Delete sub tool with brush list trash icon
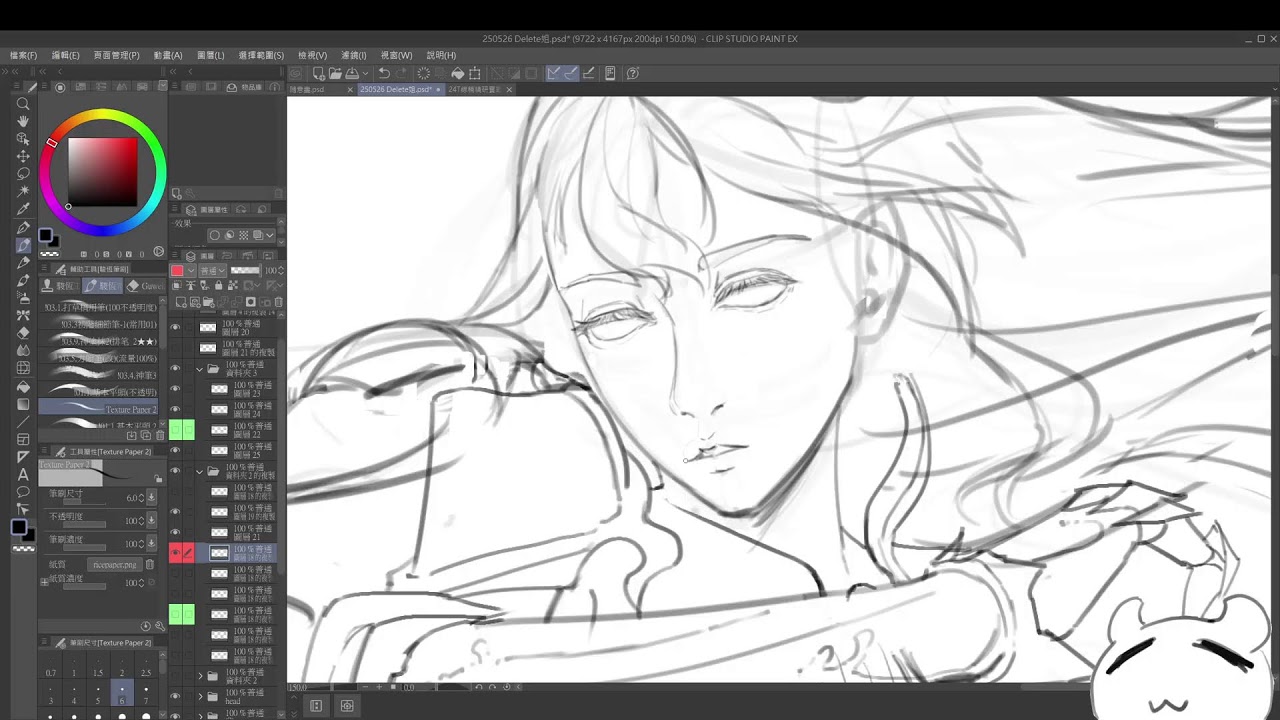This screenshot has height=720, width=1280. point(160,435)
